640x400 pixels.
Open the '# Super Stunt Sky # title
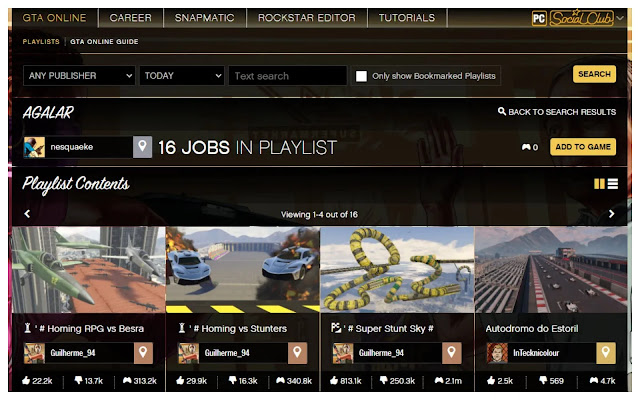pyautogui.click(x=388, y=329)
